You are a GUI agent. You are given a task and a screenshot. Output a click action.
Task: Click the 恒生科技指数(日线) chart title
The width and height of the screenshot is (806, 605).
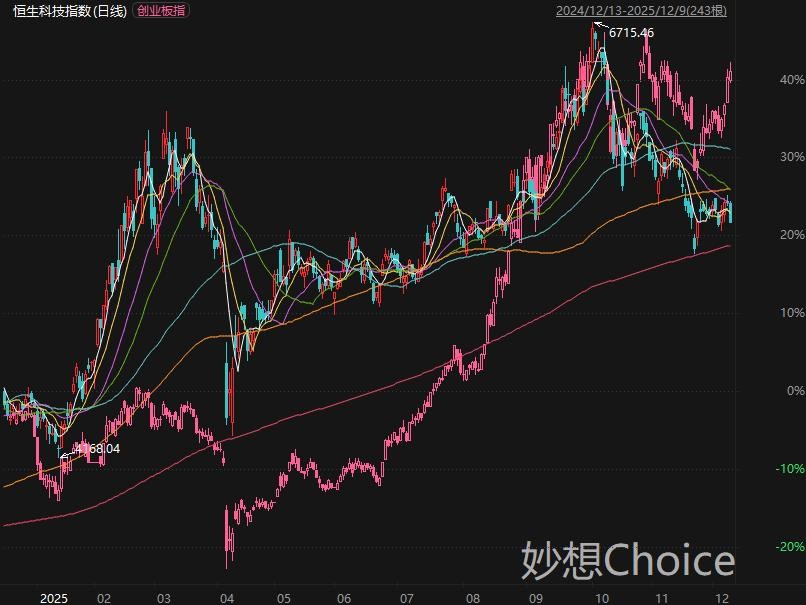point(70,11)
